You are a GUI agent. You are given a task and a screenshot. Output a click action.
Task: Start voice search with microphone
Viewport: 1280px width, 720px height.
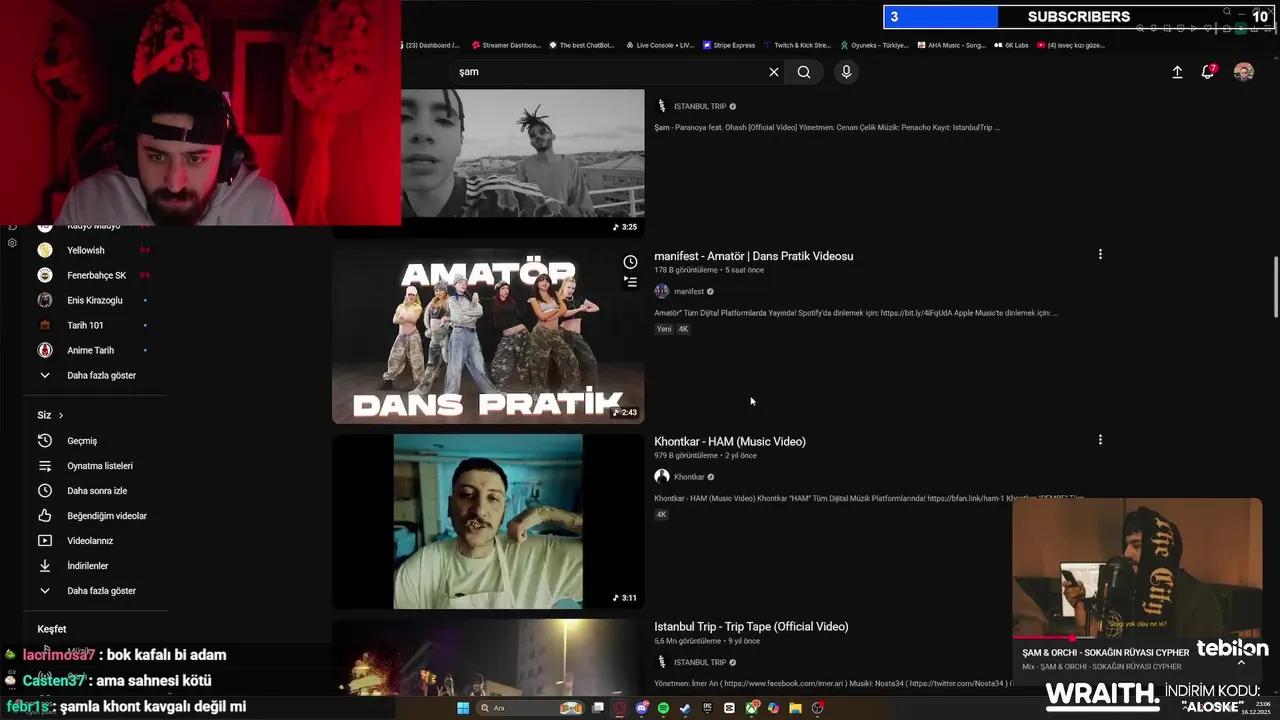(846, 72)
